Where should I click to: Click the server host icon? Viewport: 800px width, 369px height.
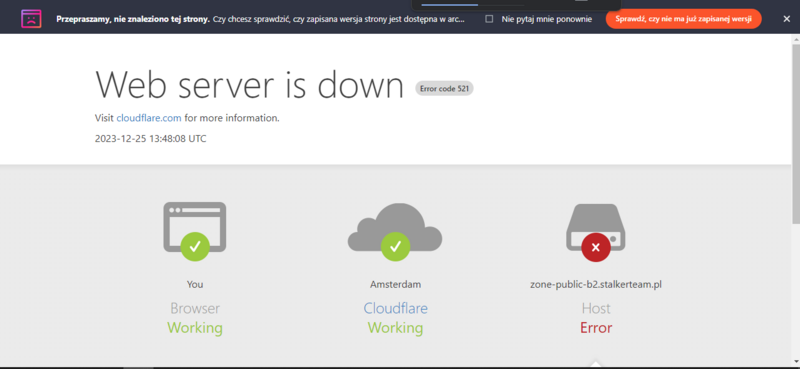pyautogui.click(x=595, y=227)
